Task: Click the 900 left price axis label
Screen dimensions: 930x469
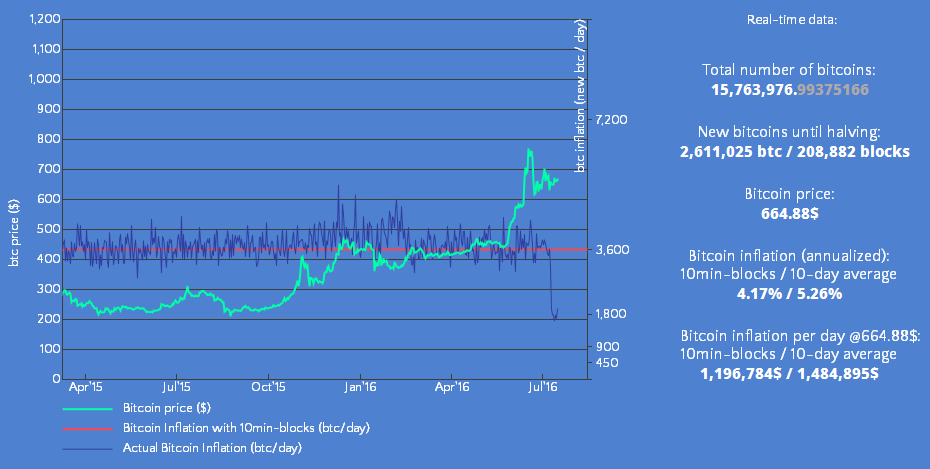Action: pyautogui.click(x=50, y=109)
